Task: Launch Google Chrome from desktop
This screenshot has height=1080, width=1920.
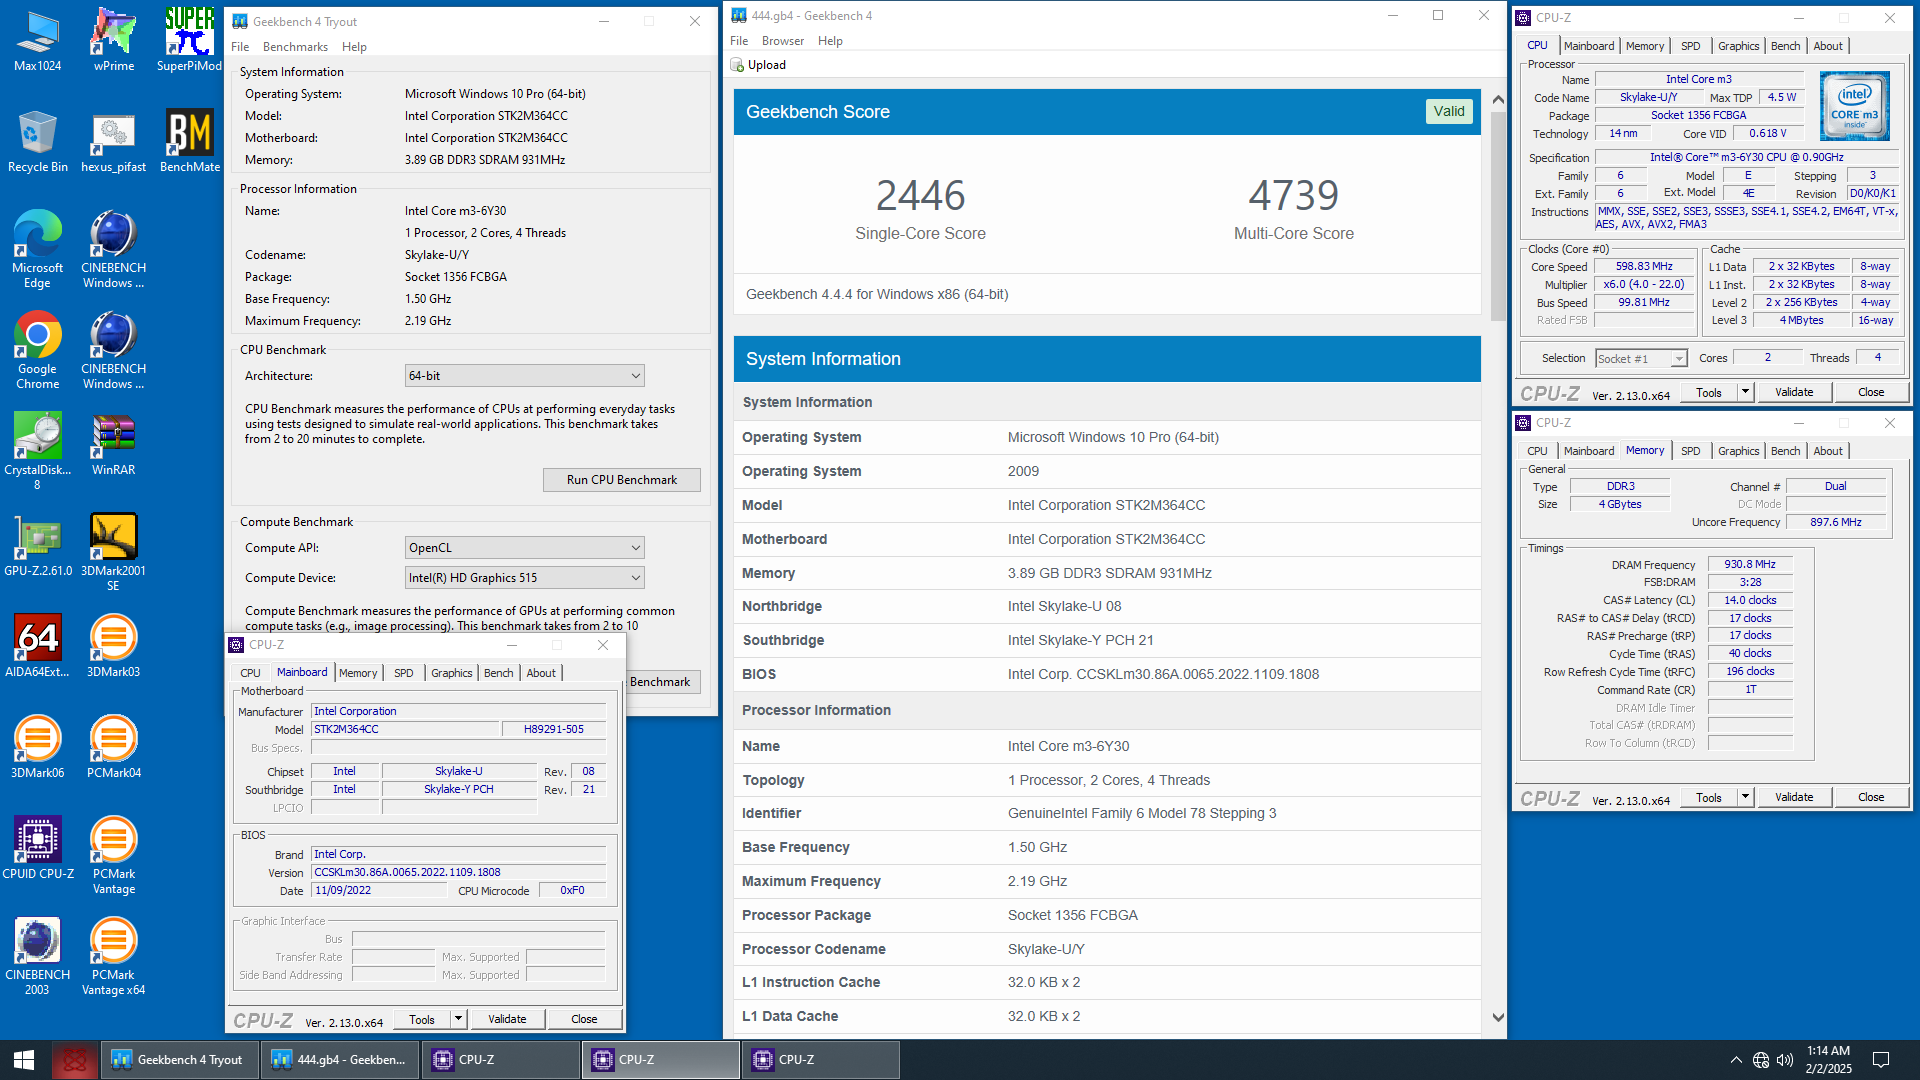Action: (x=37, y=350)
